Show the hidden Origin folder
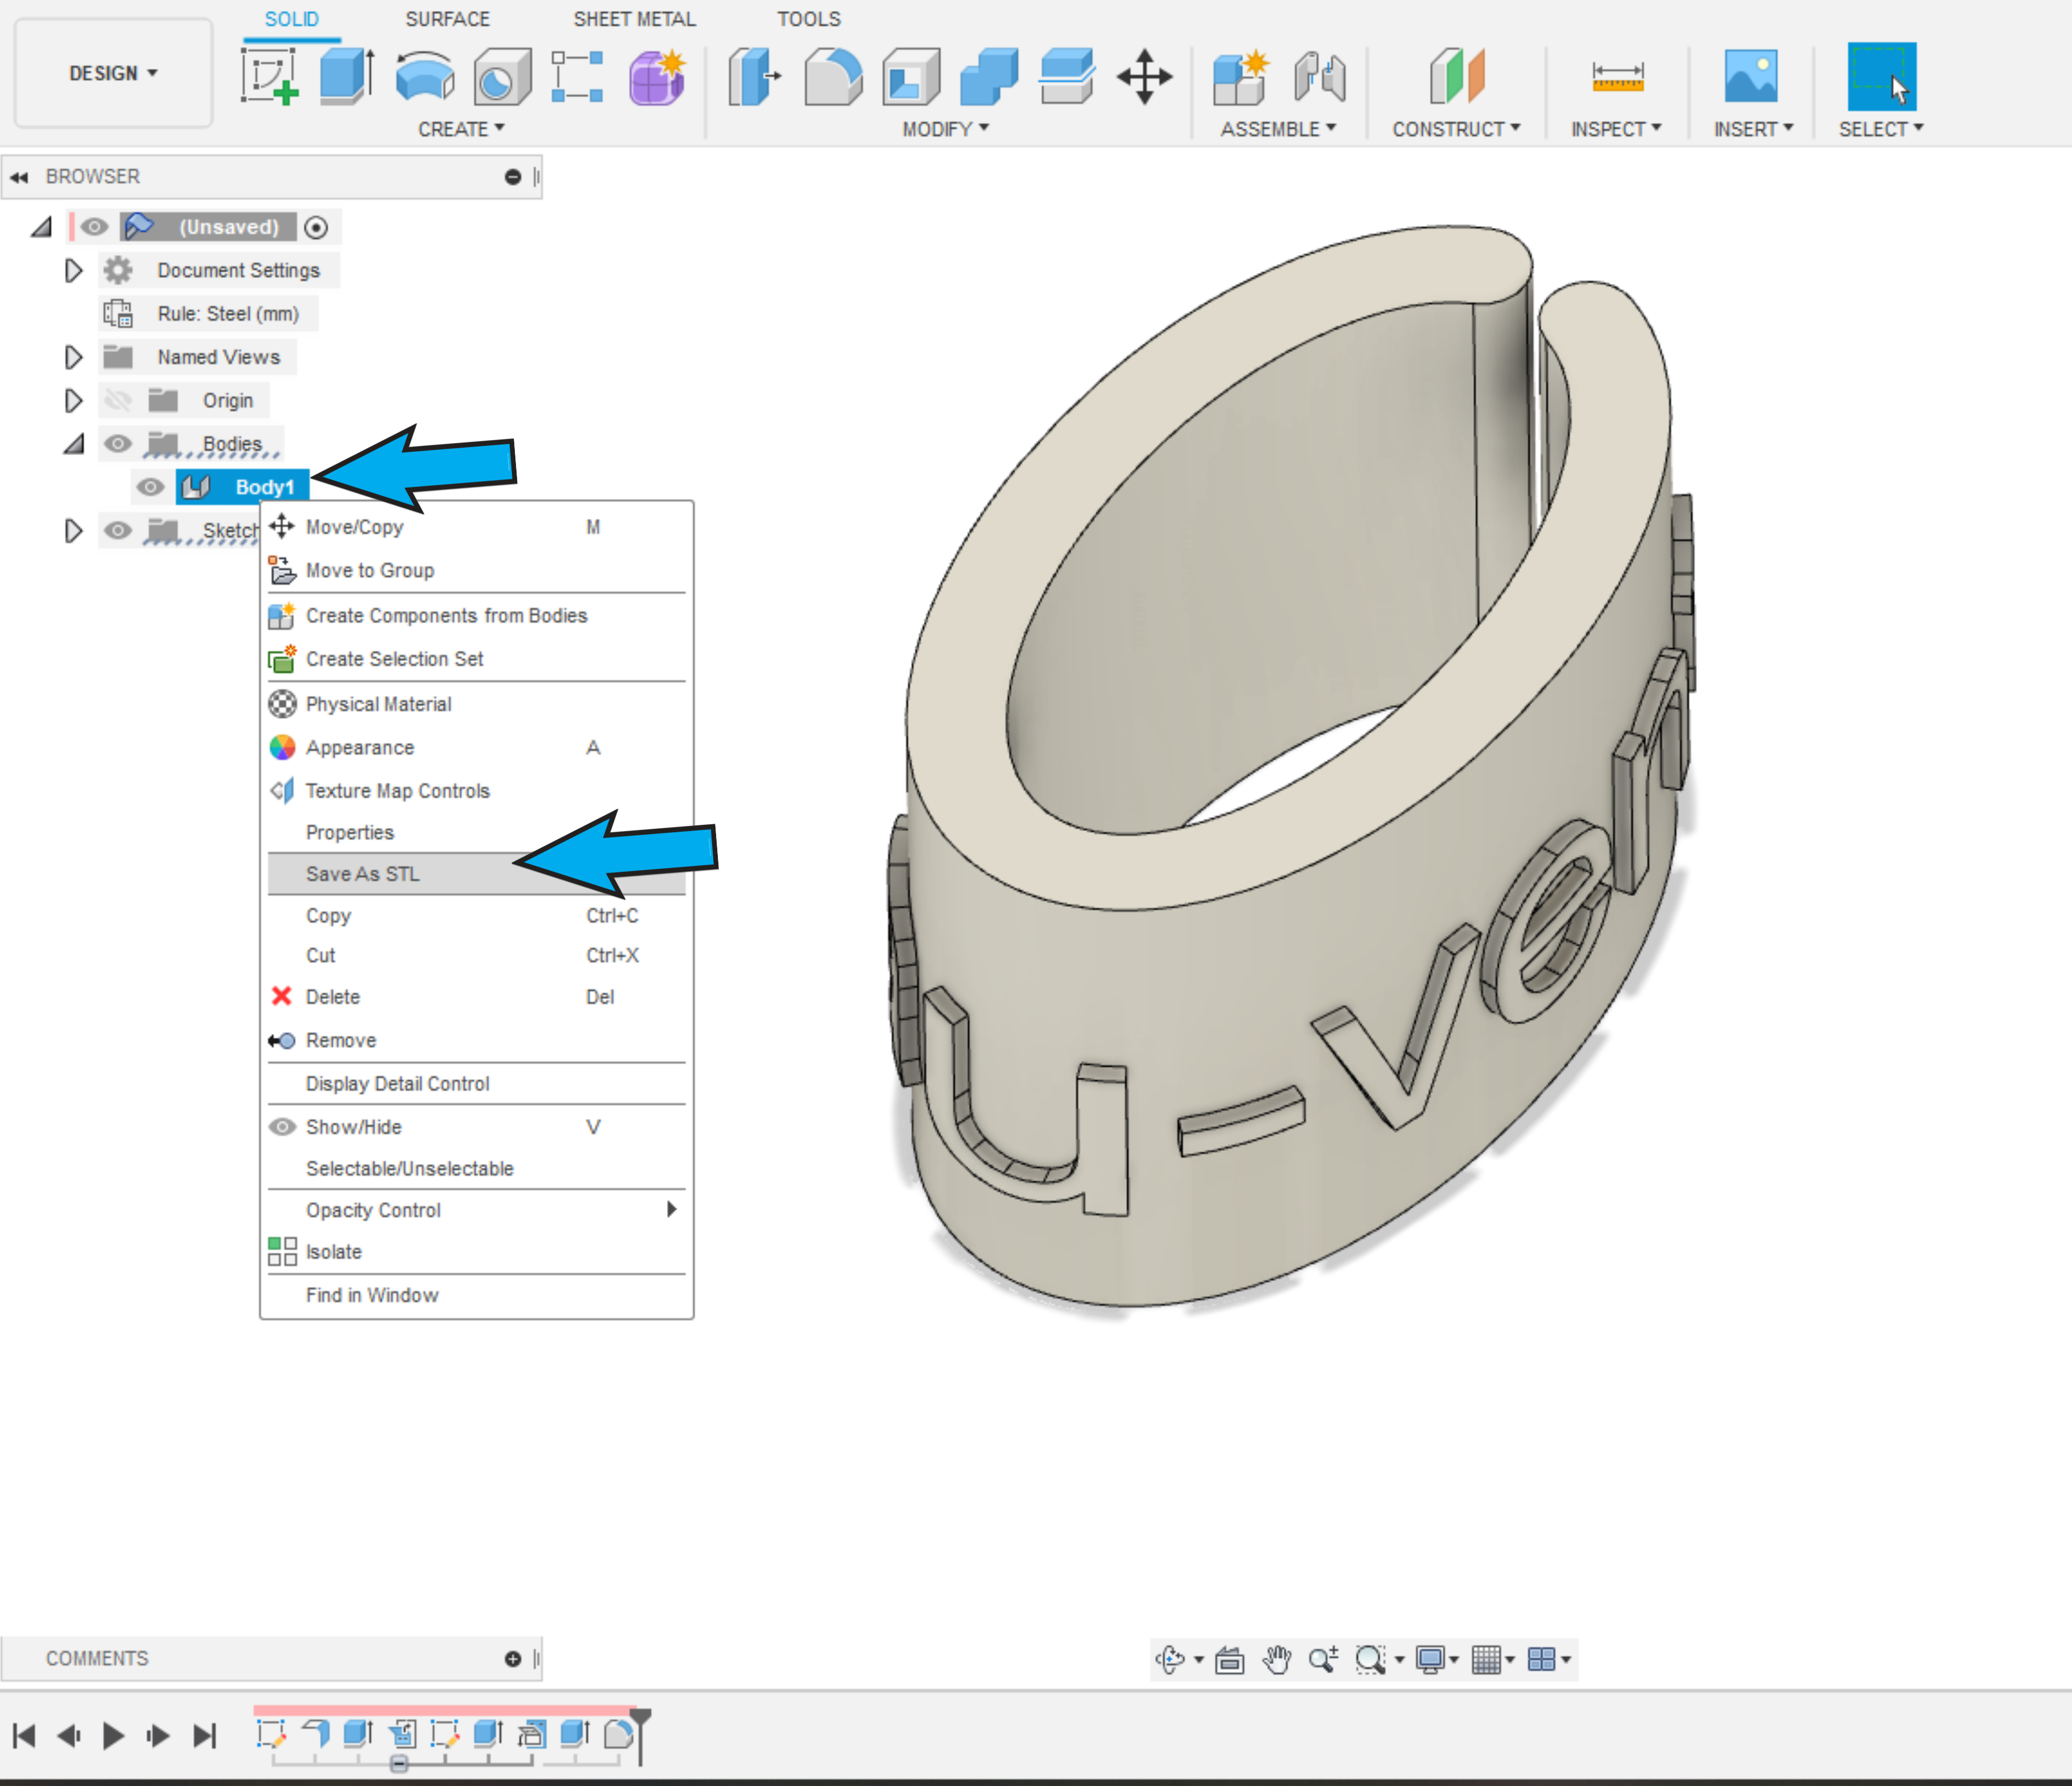The width and height of the screenshot is (2072, 1786). click(118, 400)
